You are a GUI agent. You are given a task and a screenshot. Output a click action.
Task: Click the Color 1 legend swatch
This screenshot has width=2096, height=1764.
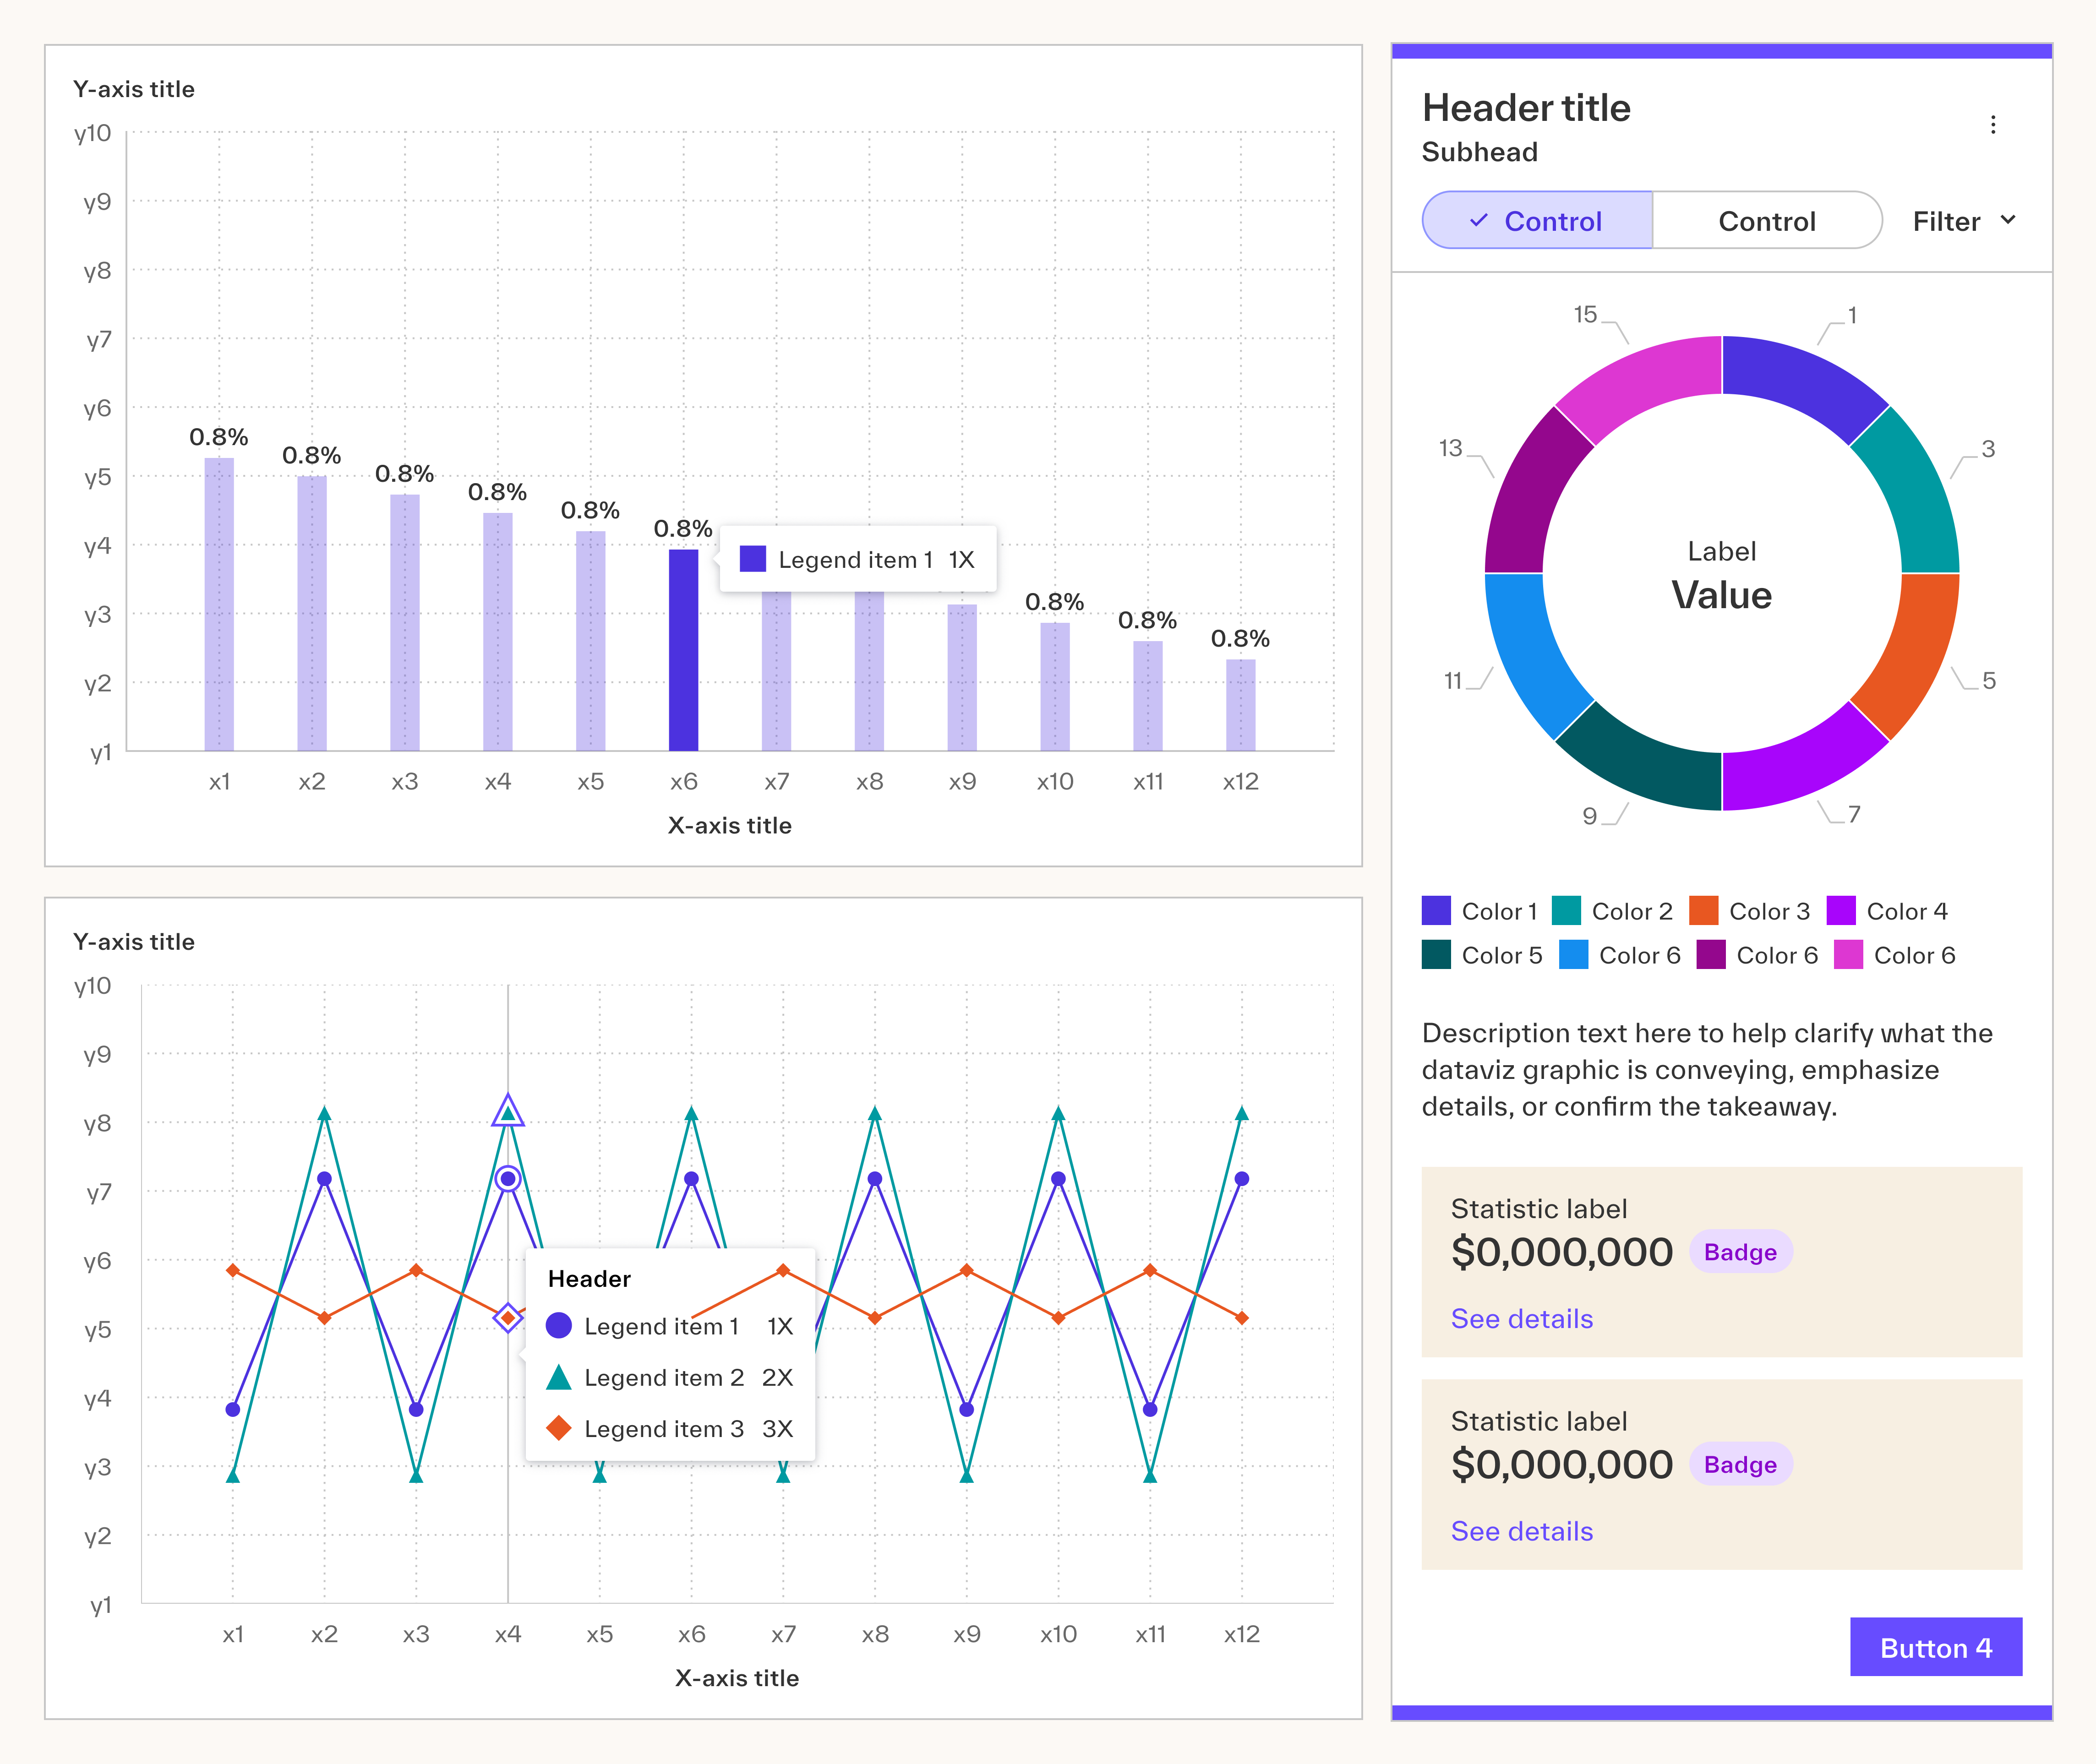1436,911
